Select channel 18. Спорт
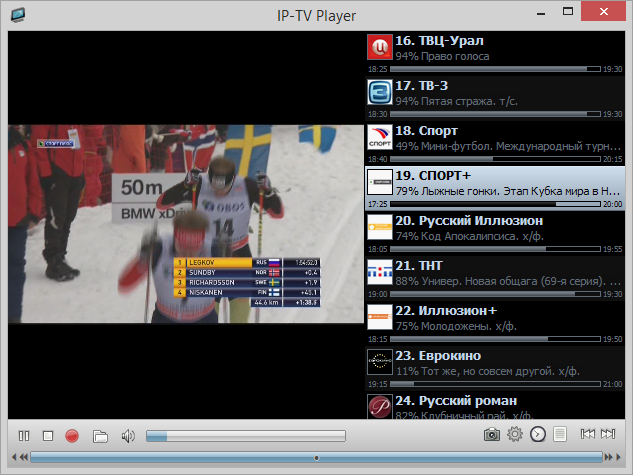This screenshot has height=475, width=633. (x=495, y=144)
